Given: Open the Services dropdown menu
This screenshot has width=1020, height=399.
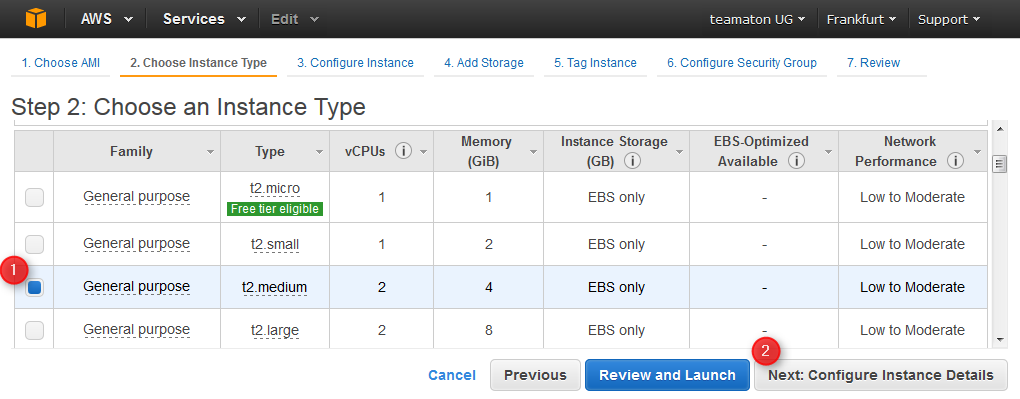Looking at the screenshot, I should click(204, 19).
